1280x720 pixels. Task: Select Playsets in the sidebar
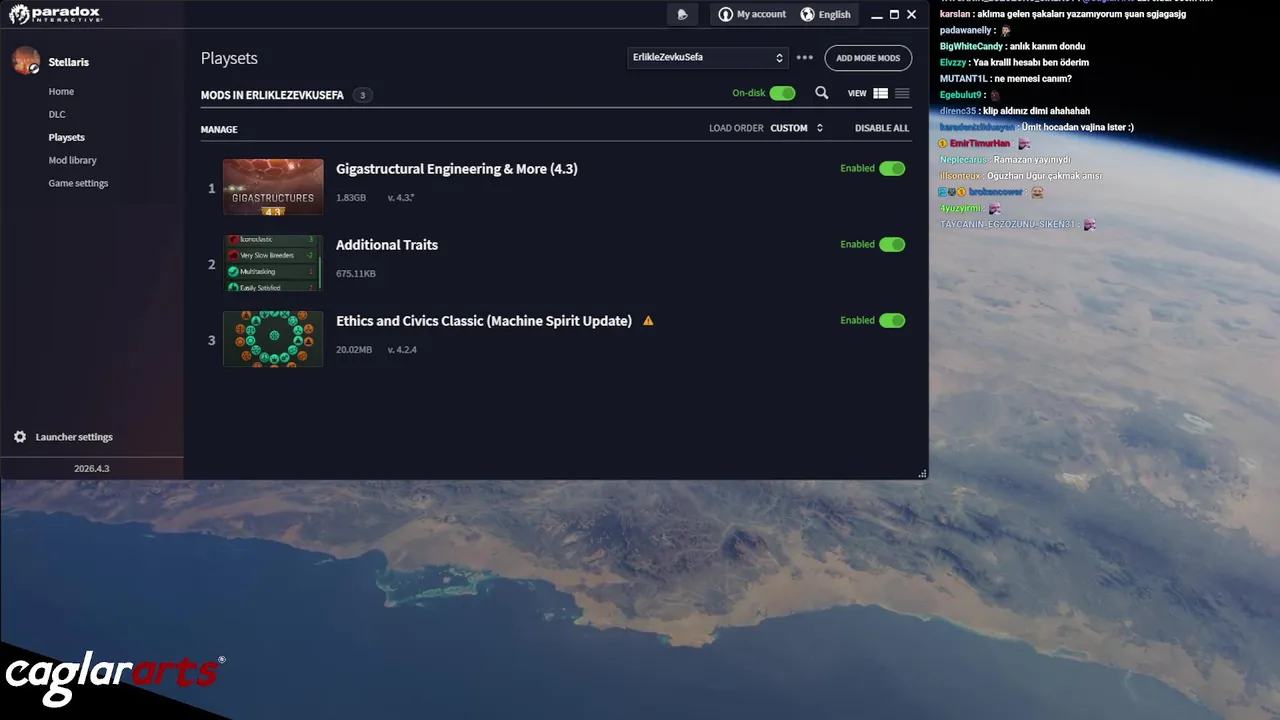(67, 137)
